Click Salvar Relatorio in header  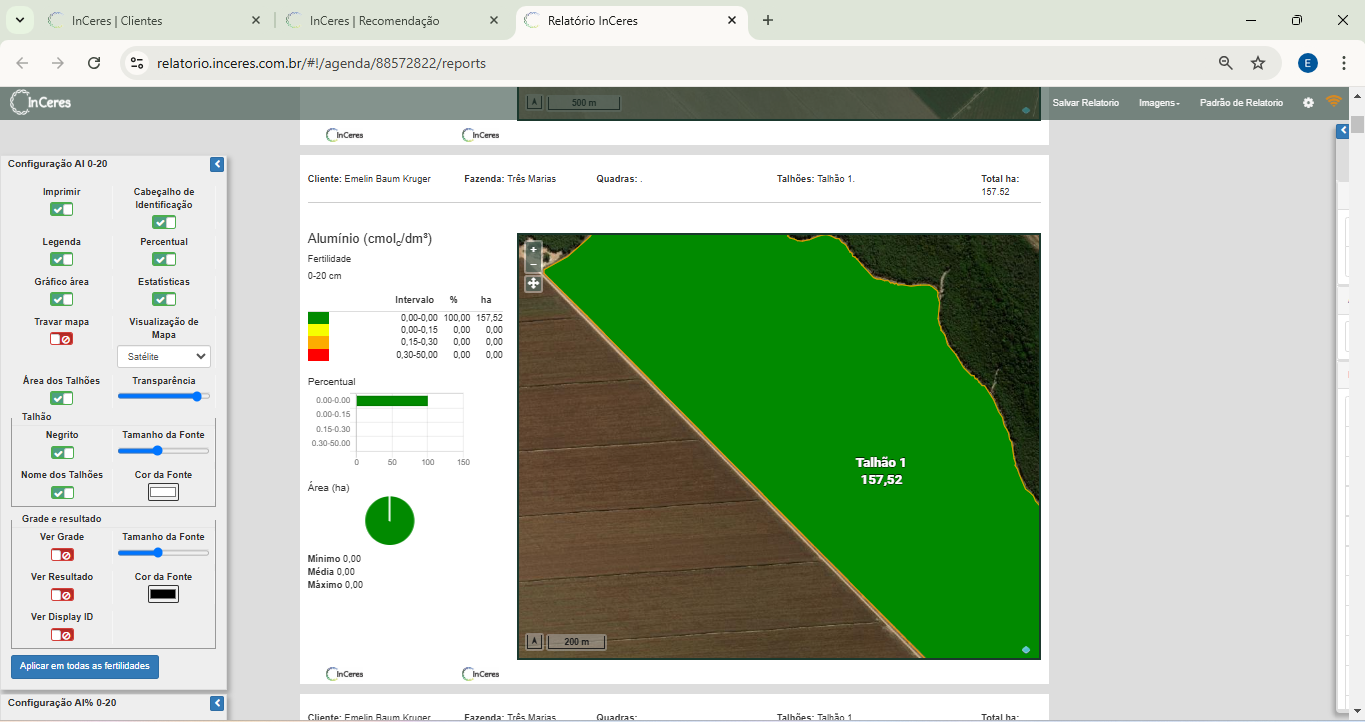coord(1085,103)
